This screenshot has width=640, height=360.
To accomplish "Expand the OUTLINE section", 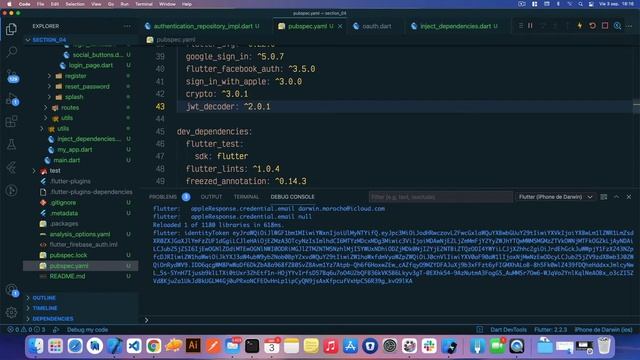I will click(44, 298).
